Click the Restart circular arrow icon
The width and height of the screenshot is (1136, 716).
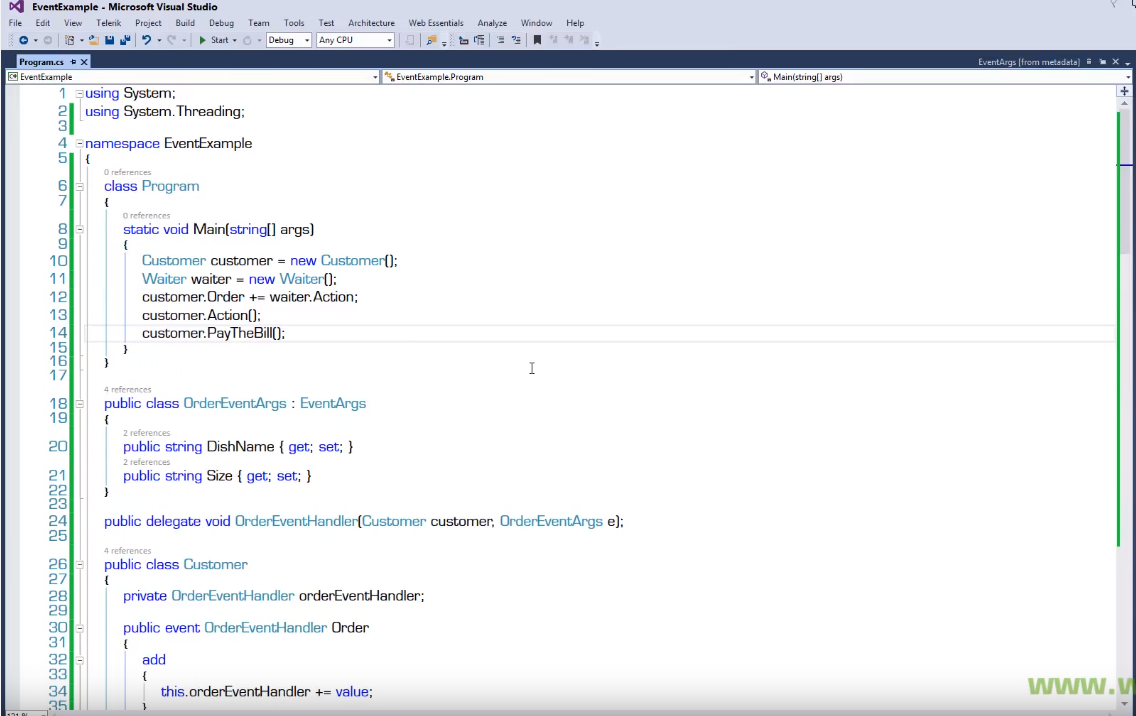click(x=248, y=41)
